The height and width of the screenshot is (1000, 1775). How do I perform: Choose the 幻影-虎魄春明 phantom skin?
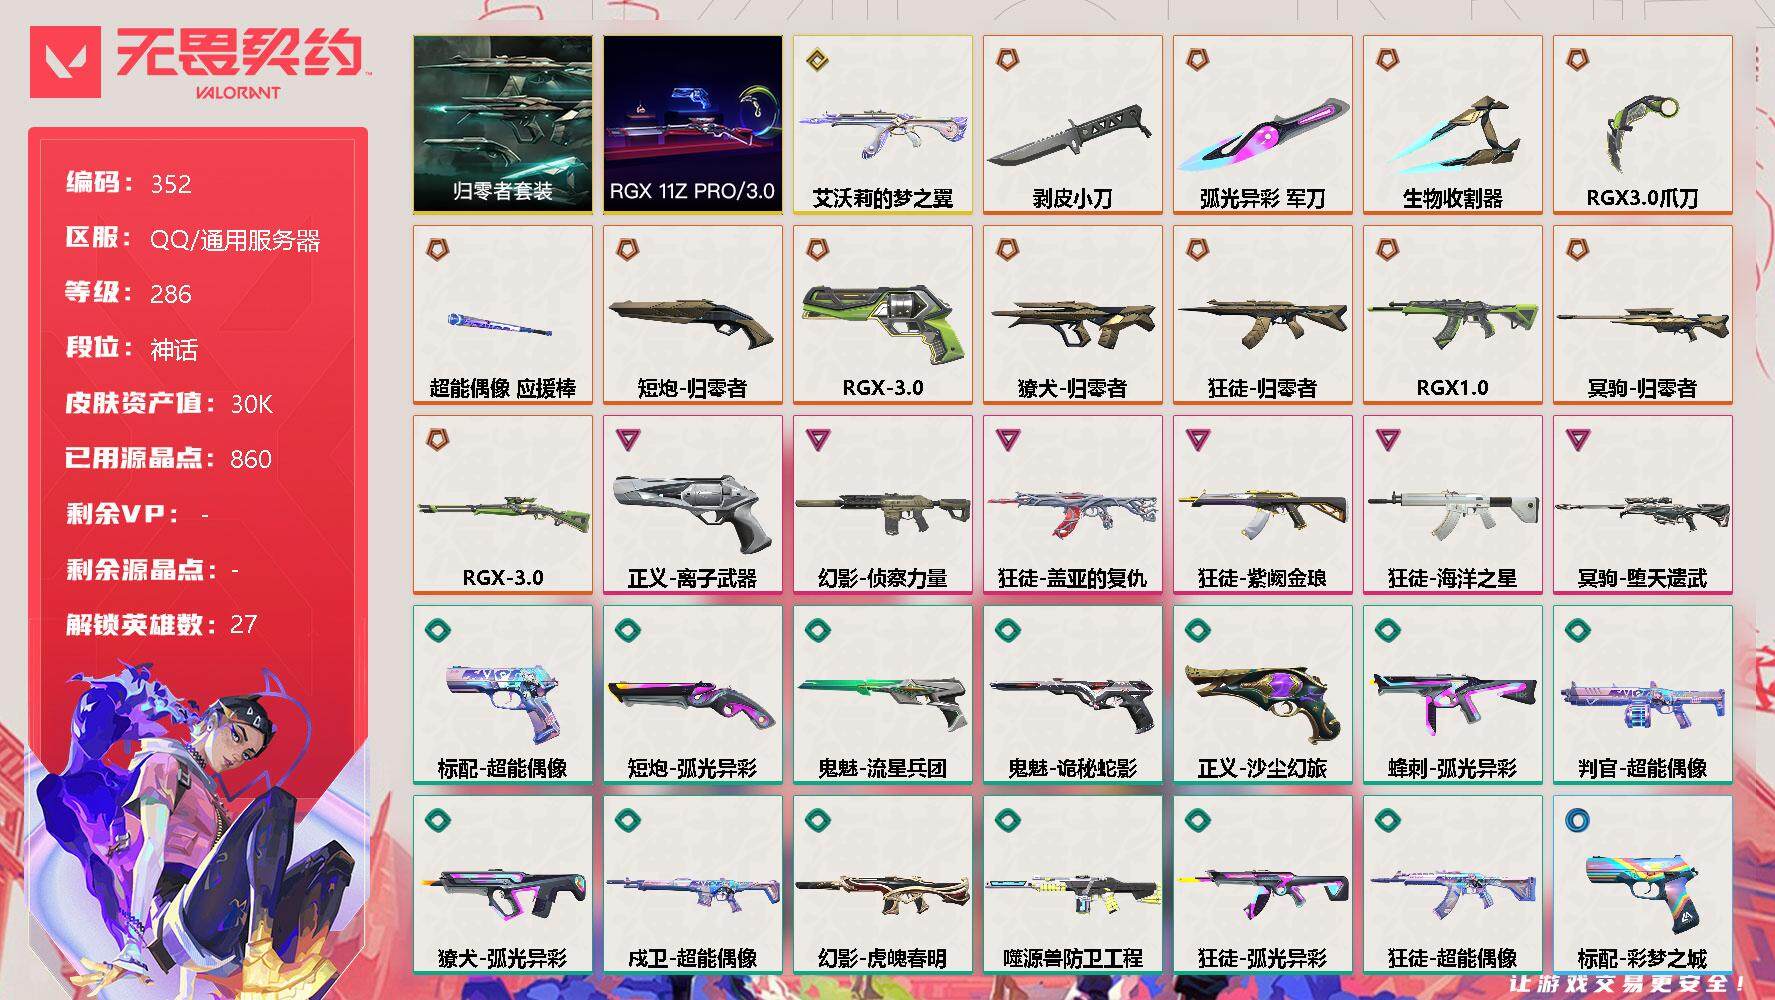(x=883, y=884)
